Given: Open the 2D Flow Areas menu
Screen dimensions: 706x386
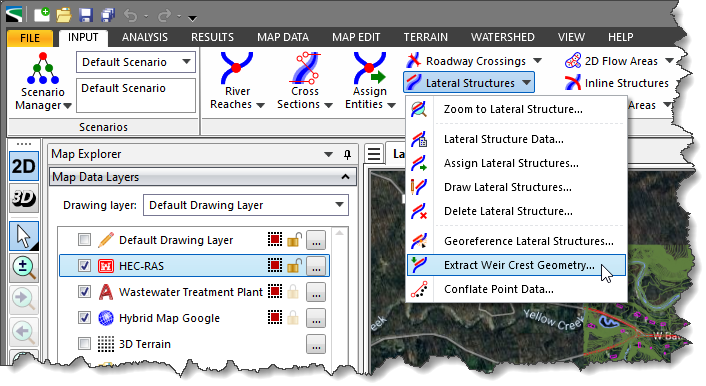Looking at the screenshot, I should point(619,61).
